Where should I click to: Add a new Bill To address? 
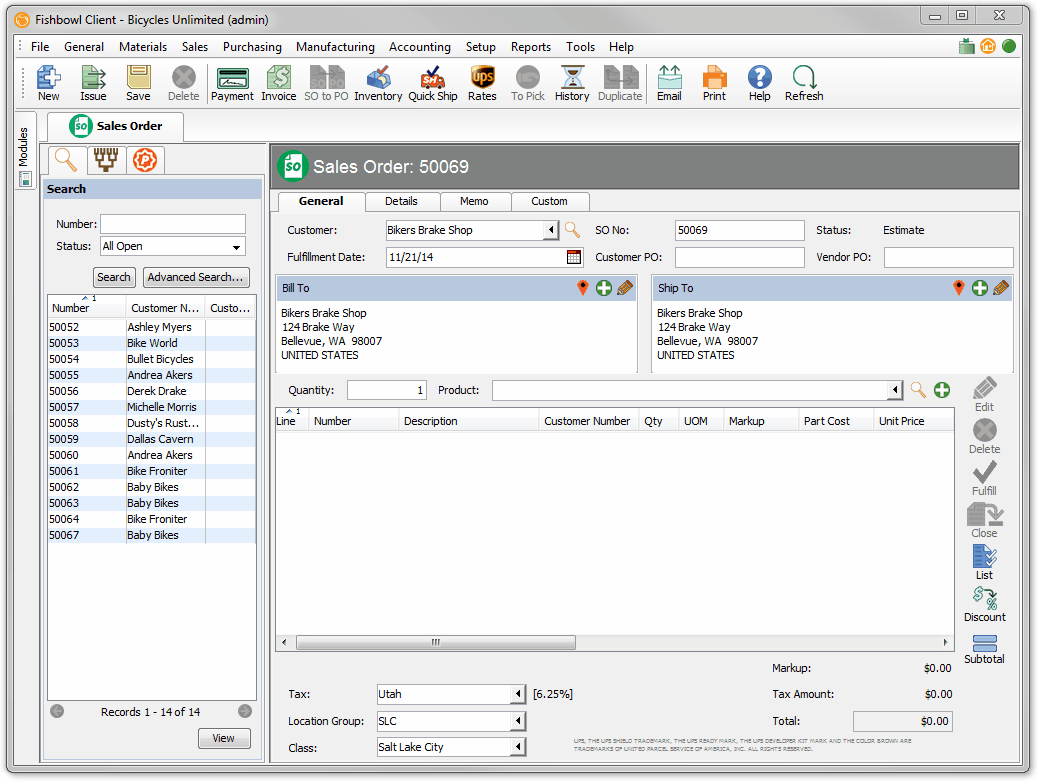coord(604,288)
